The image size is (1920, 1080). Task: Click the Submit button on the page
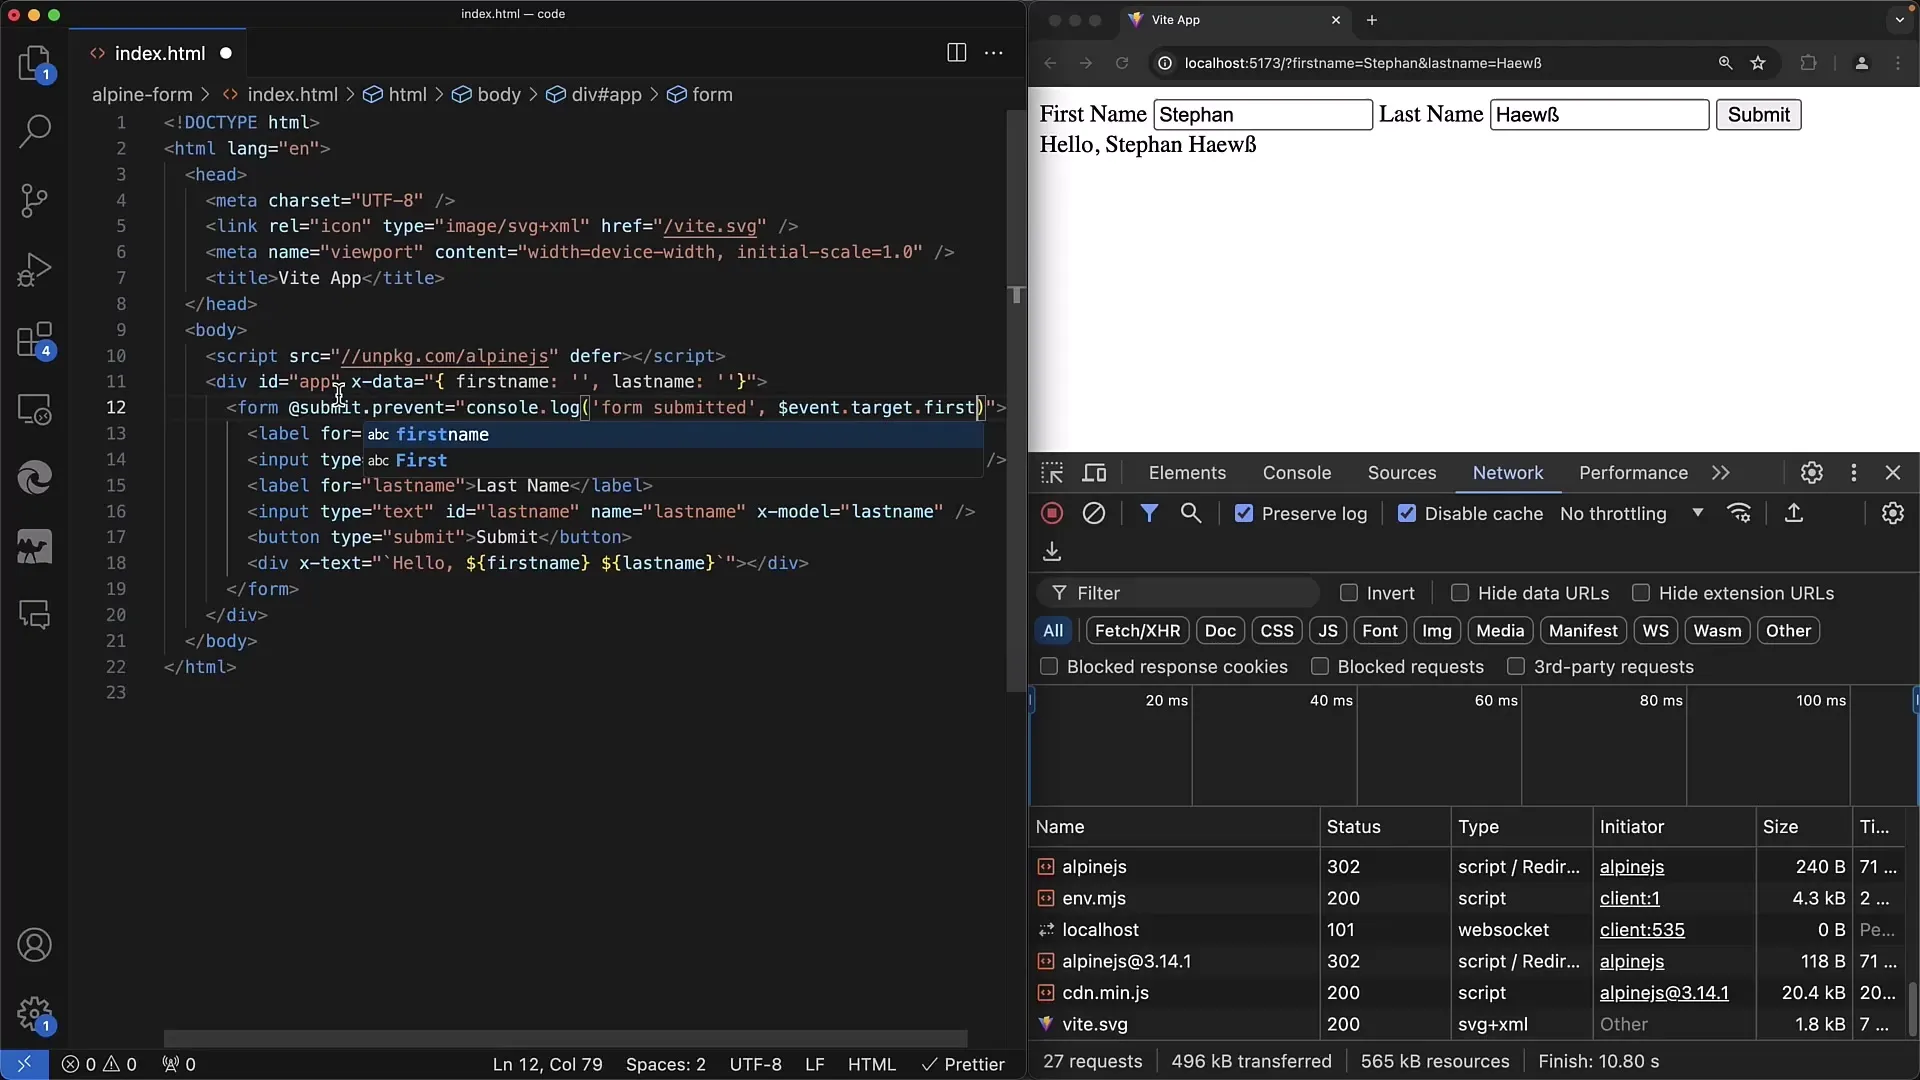click(1758, 114)
